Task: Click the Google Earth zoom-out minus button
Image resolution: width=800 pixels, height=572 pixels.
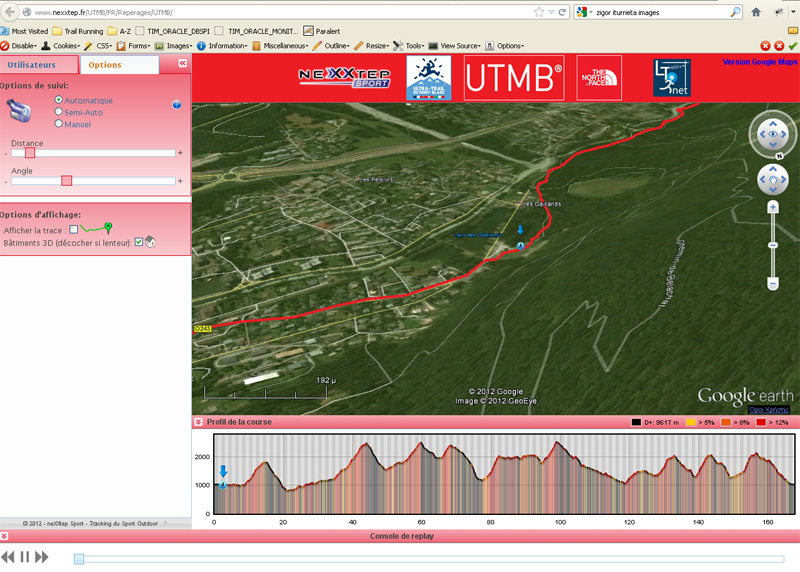Action: coord(772,284)
